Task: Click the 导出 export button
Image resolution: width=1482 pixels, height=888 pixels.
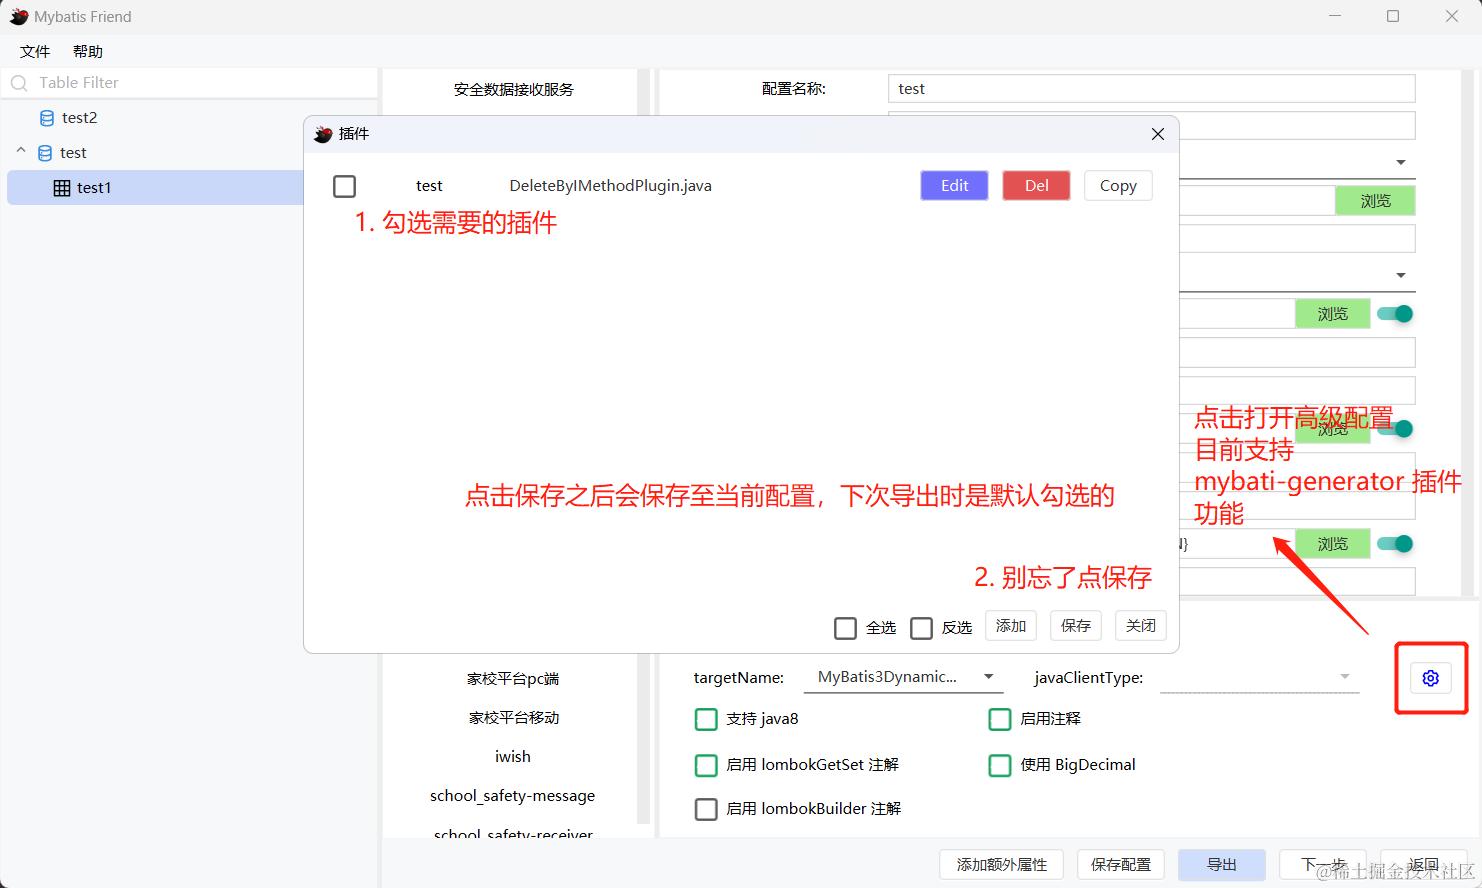Action: coord(1221,864)
